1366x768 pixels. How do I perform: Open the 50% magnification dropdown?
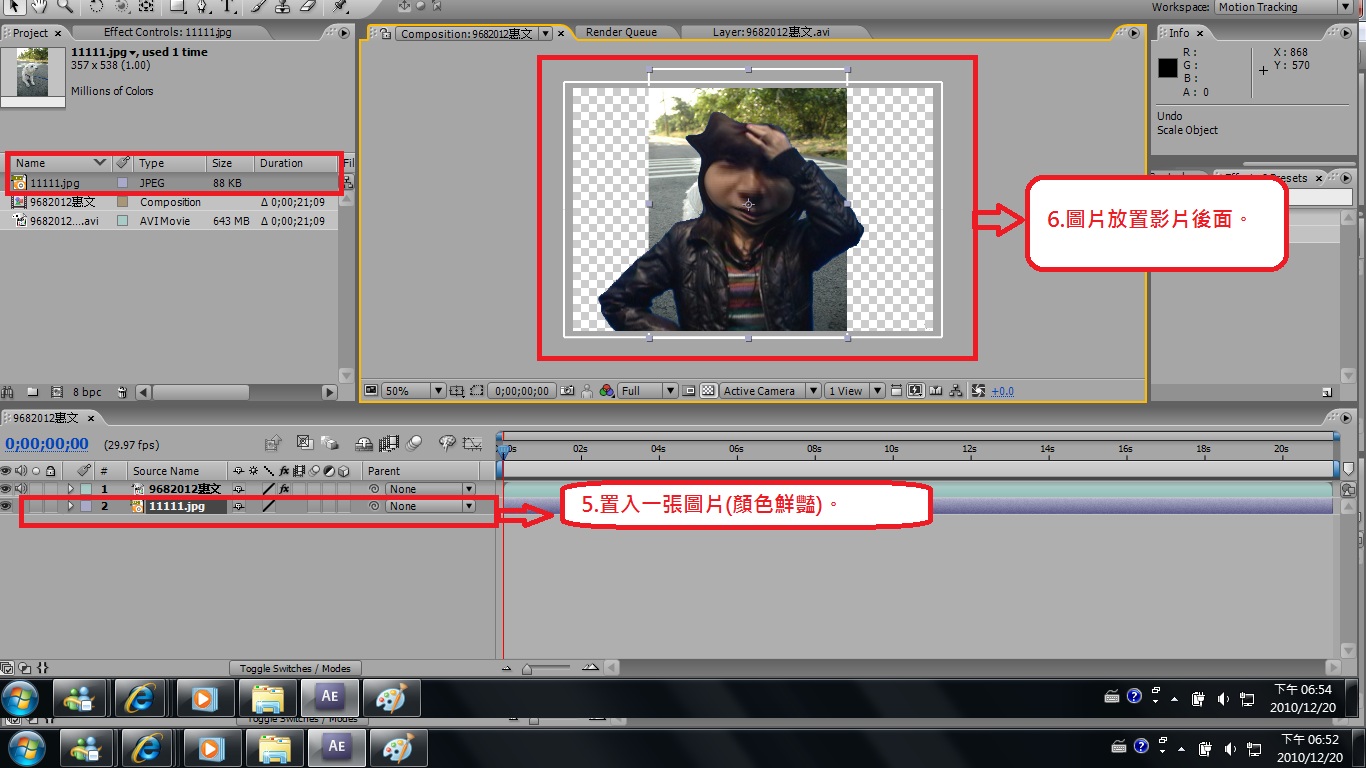[x=414, y=391]
